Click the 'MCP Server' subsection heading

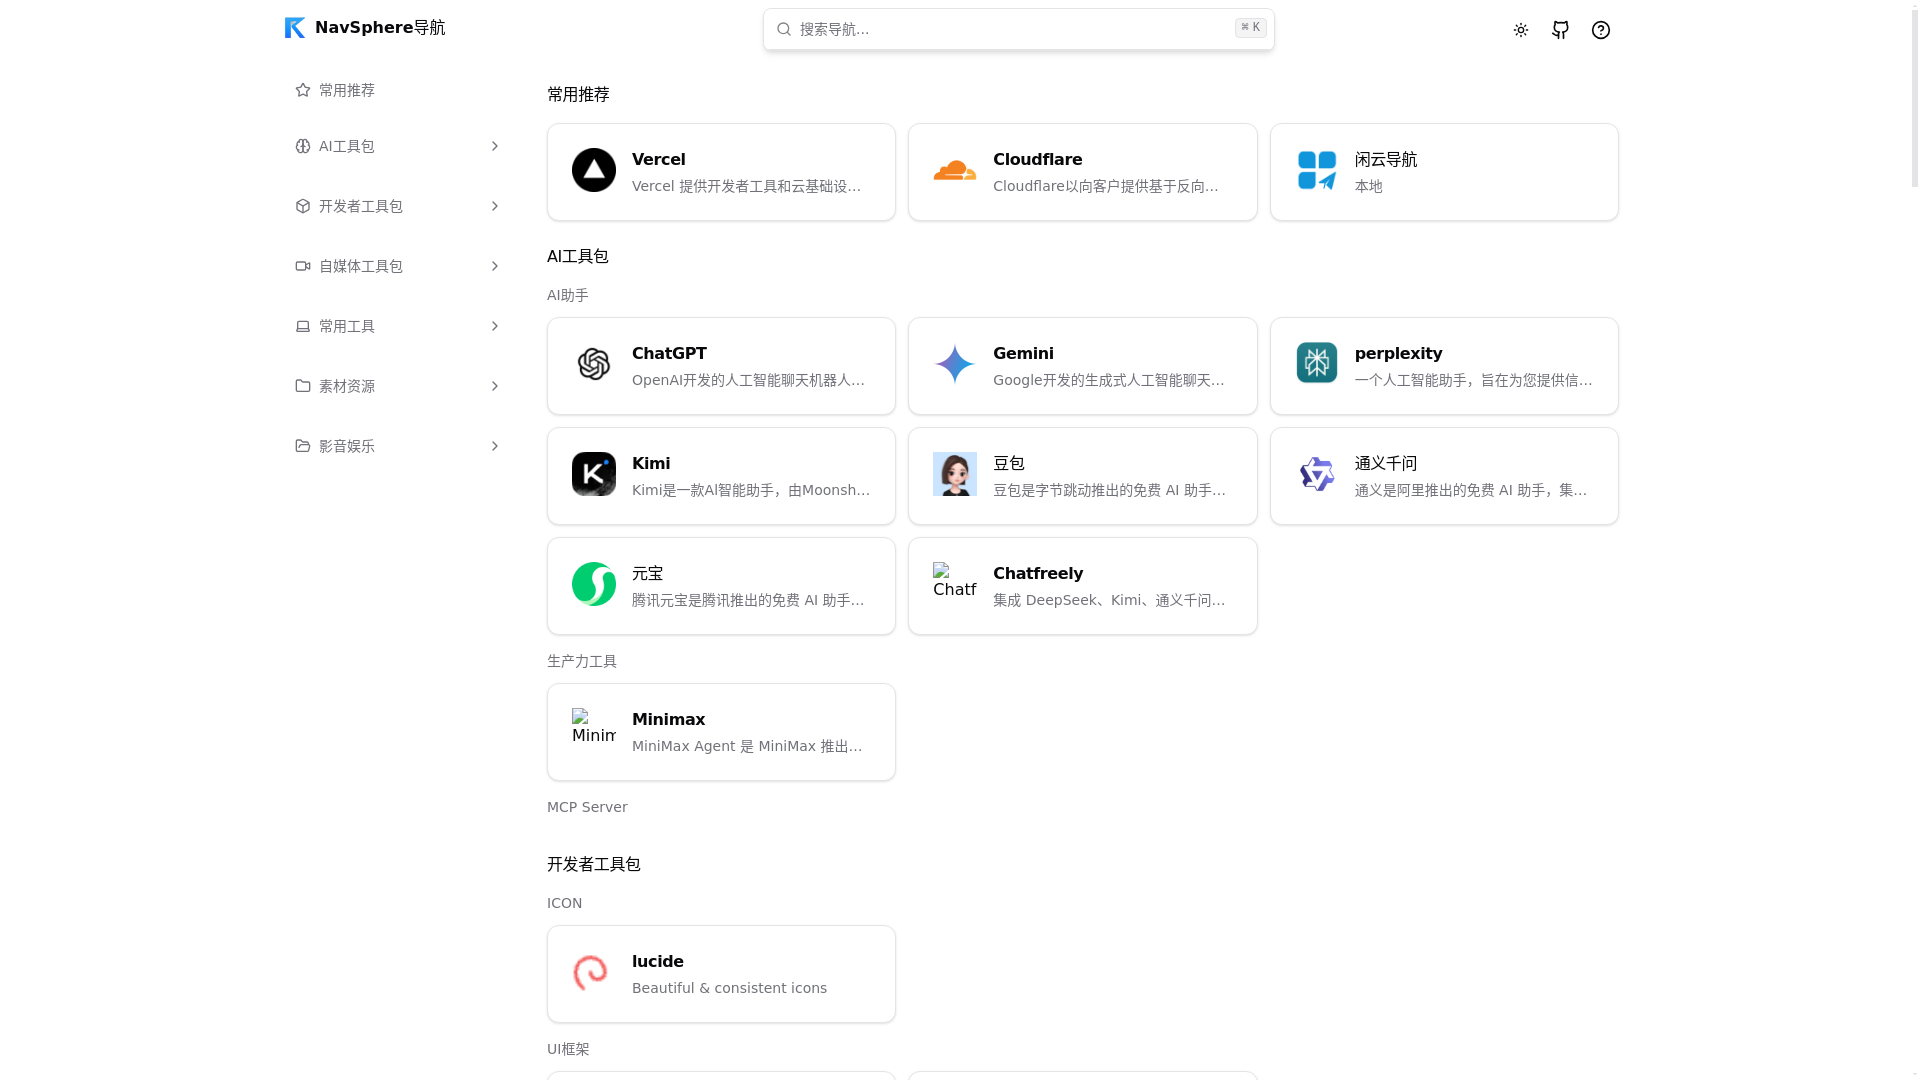[x=587, y=807]
